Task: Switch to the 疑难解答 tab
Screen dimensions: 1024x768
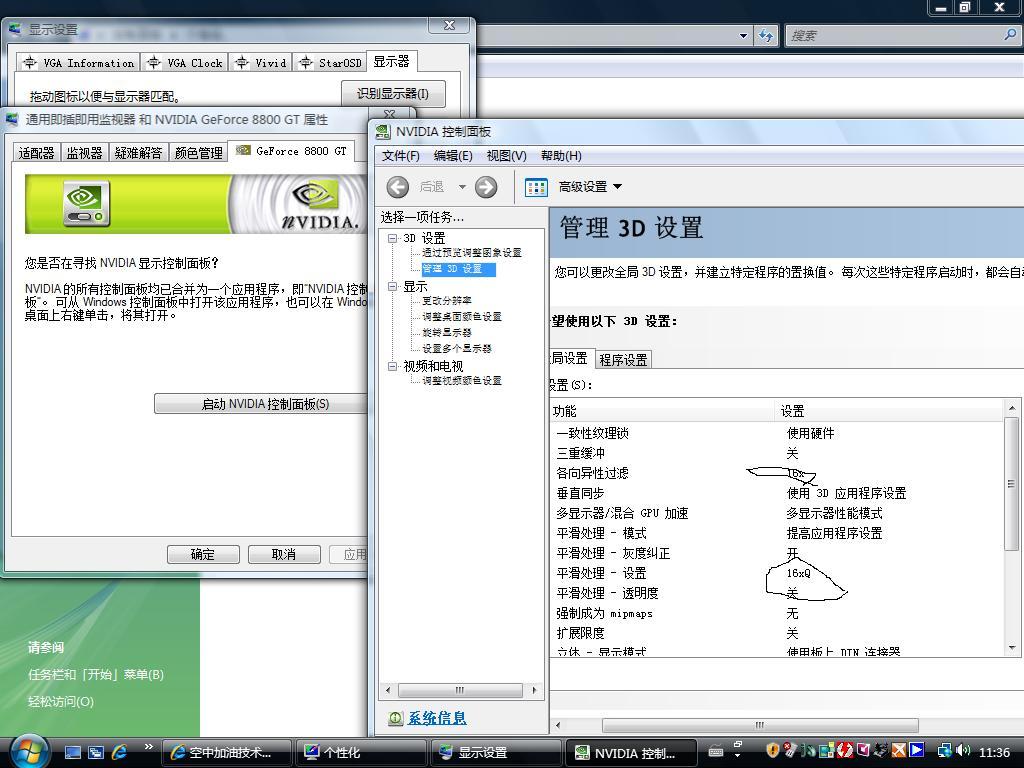Action: 138,153
